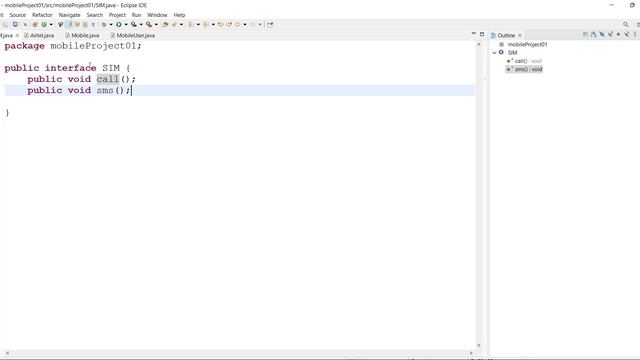Click the Pin Editor icon at the toolbar's end
This screenshot has width=640, height=360.
pos(270,24)
